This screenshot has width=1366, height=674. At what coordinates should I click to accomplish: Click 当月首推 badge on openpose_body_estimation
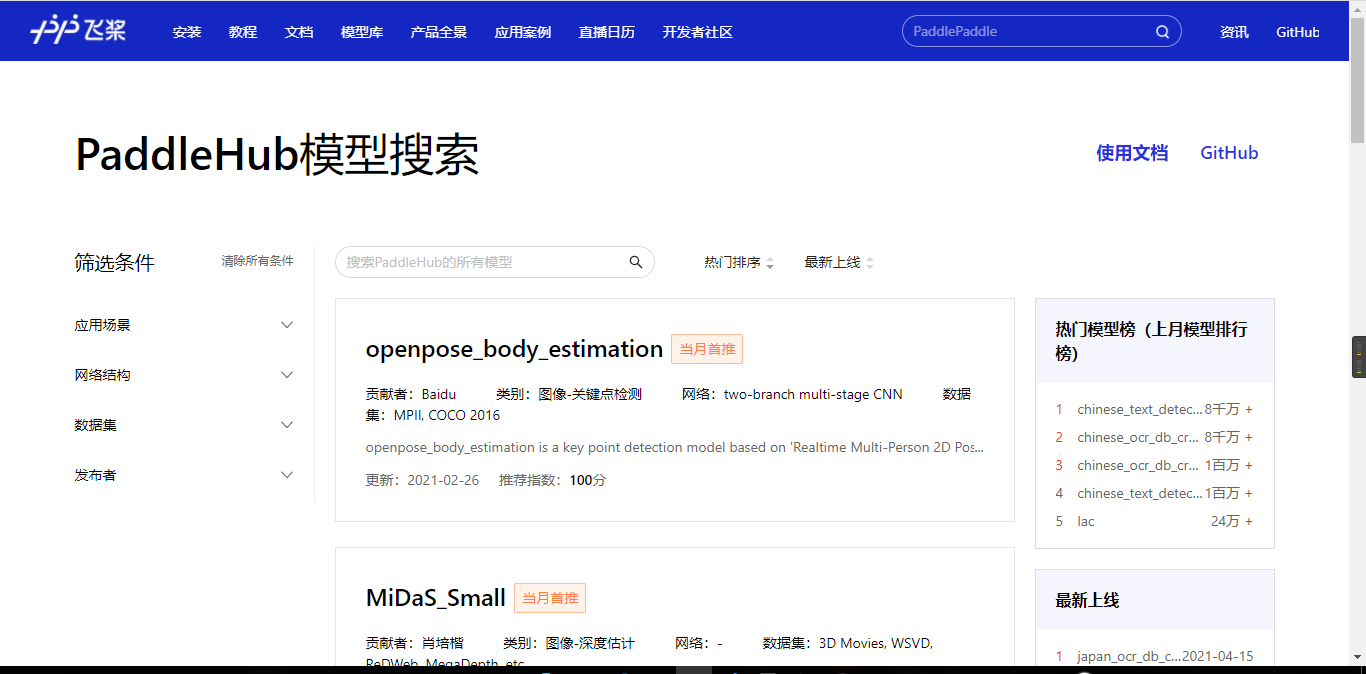pyautogui.click(x=707, y=349)
